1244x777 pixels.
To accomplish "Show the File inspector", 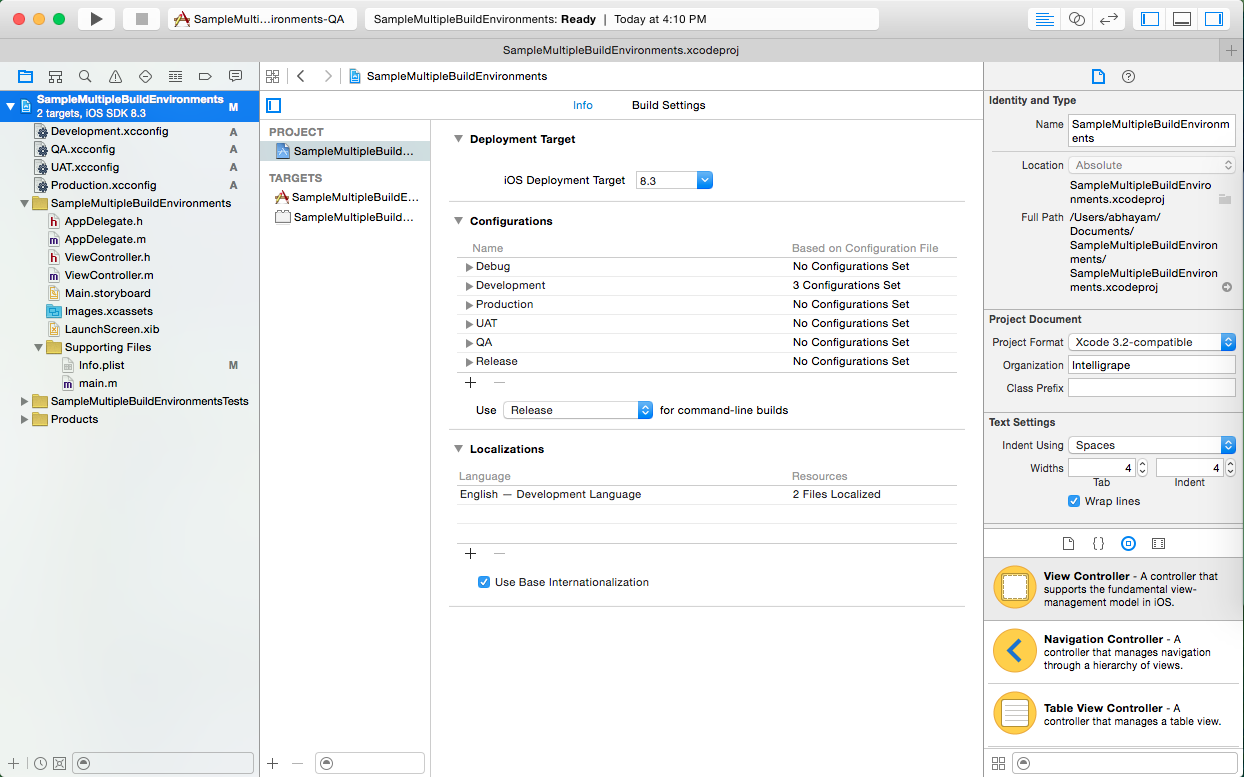I will coord(1098,77).
